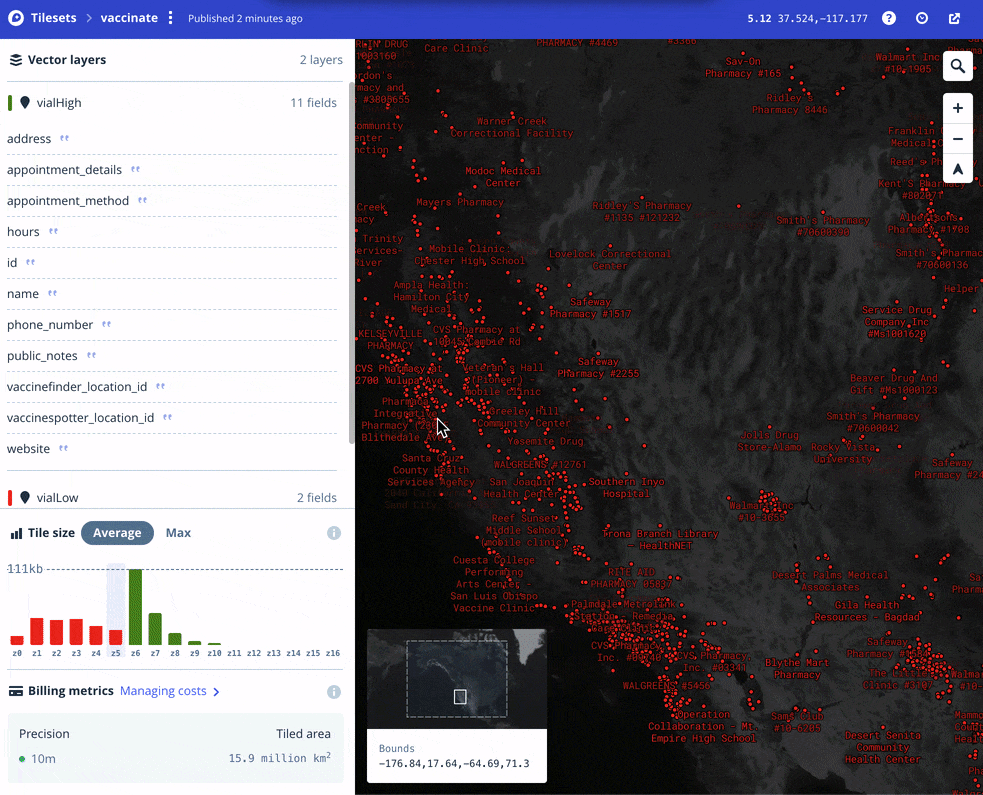The image size is (983, 795).
Task: Click the 2 fields count label
Action: [317, 498]
